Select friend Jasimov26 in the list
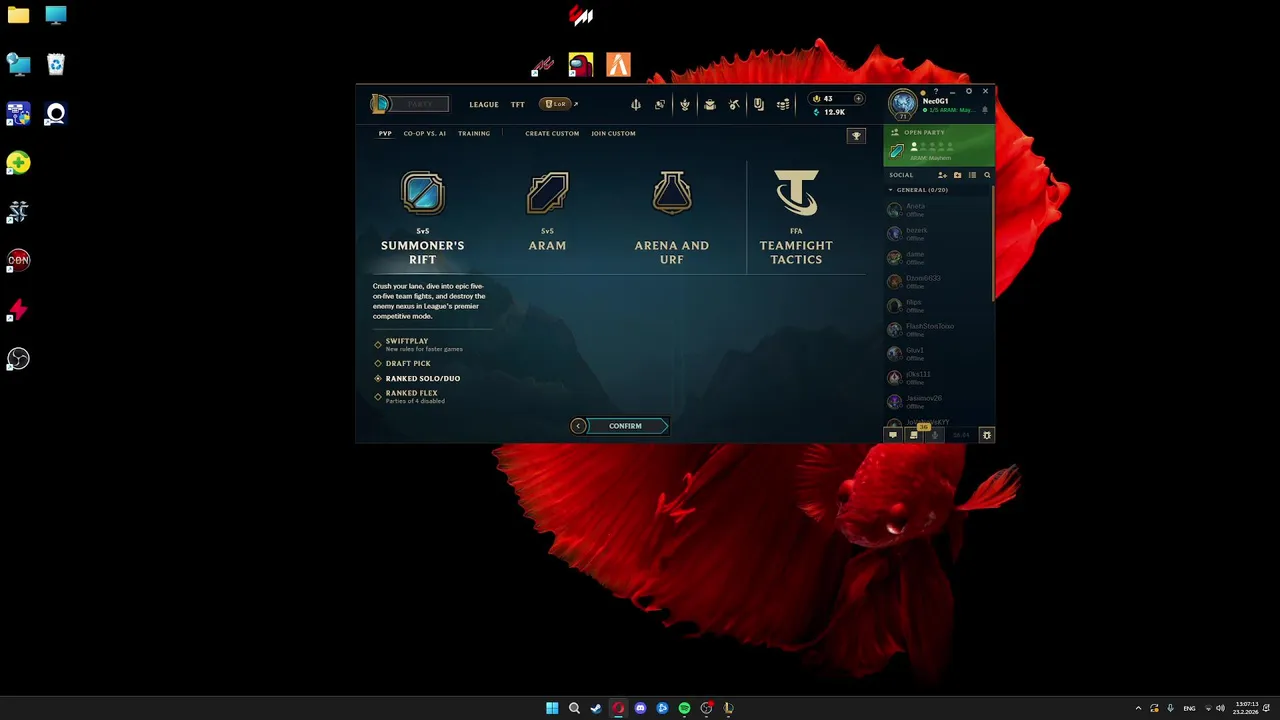 pyautogui.click(x=937, y=402)
